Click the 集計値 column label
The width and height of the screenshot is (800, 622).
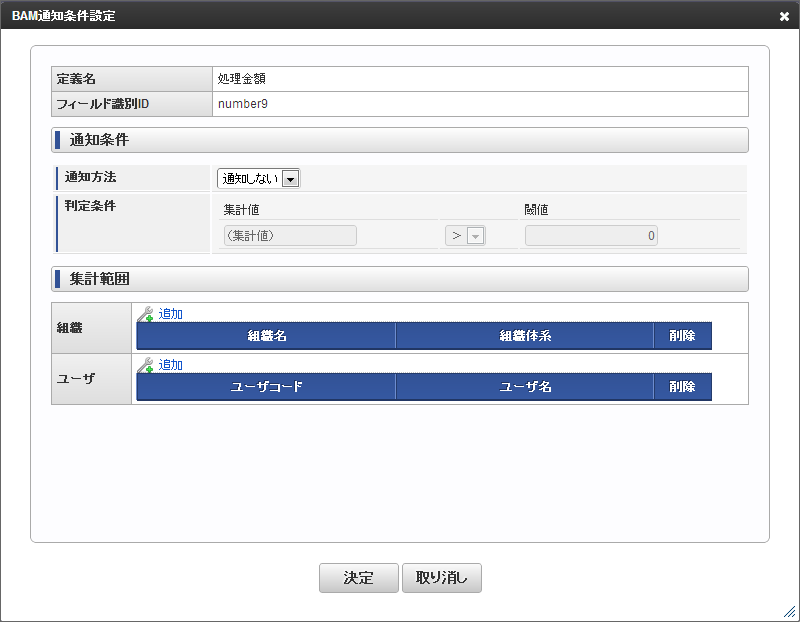242,210
